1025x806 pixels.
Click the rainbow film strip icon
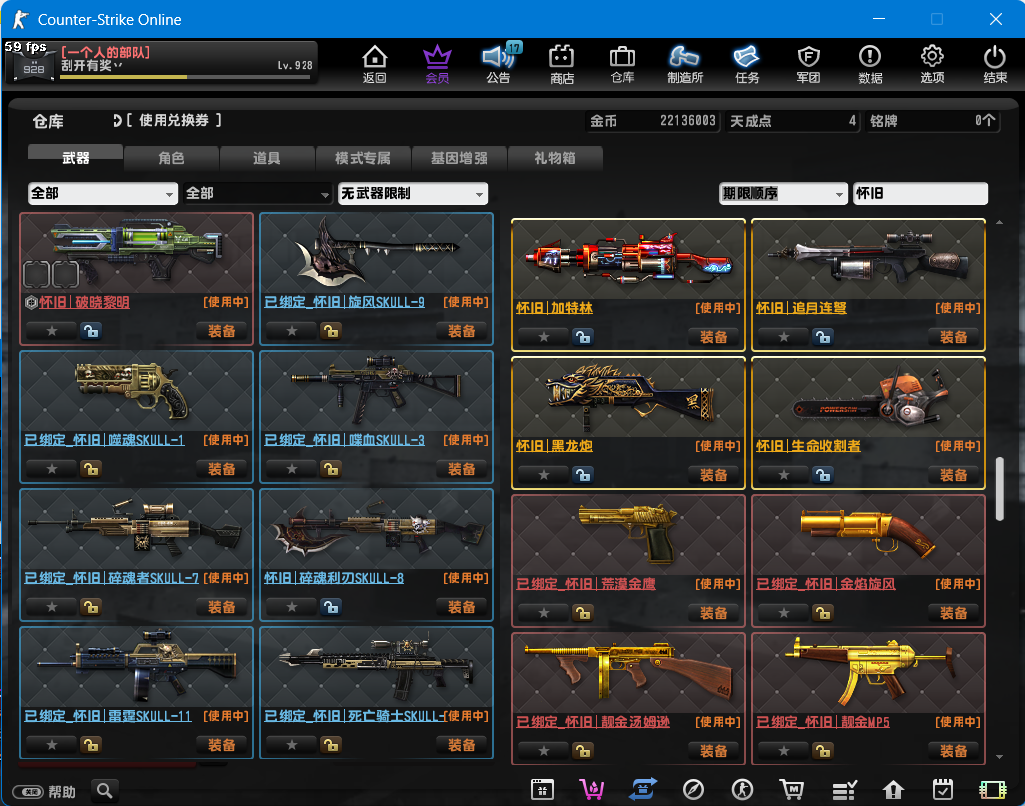[992, 790]
